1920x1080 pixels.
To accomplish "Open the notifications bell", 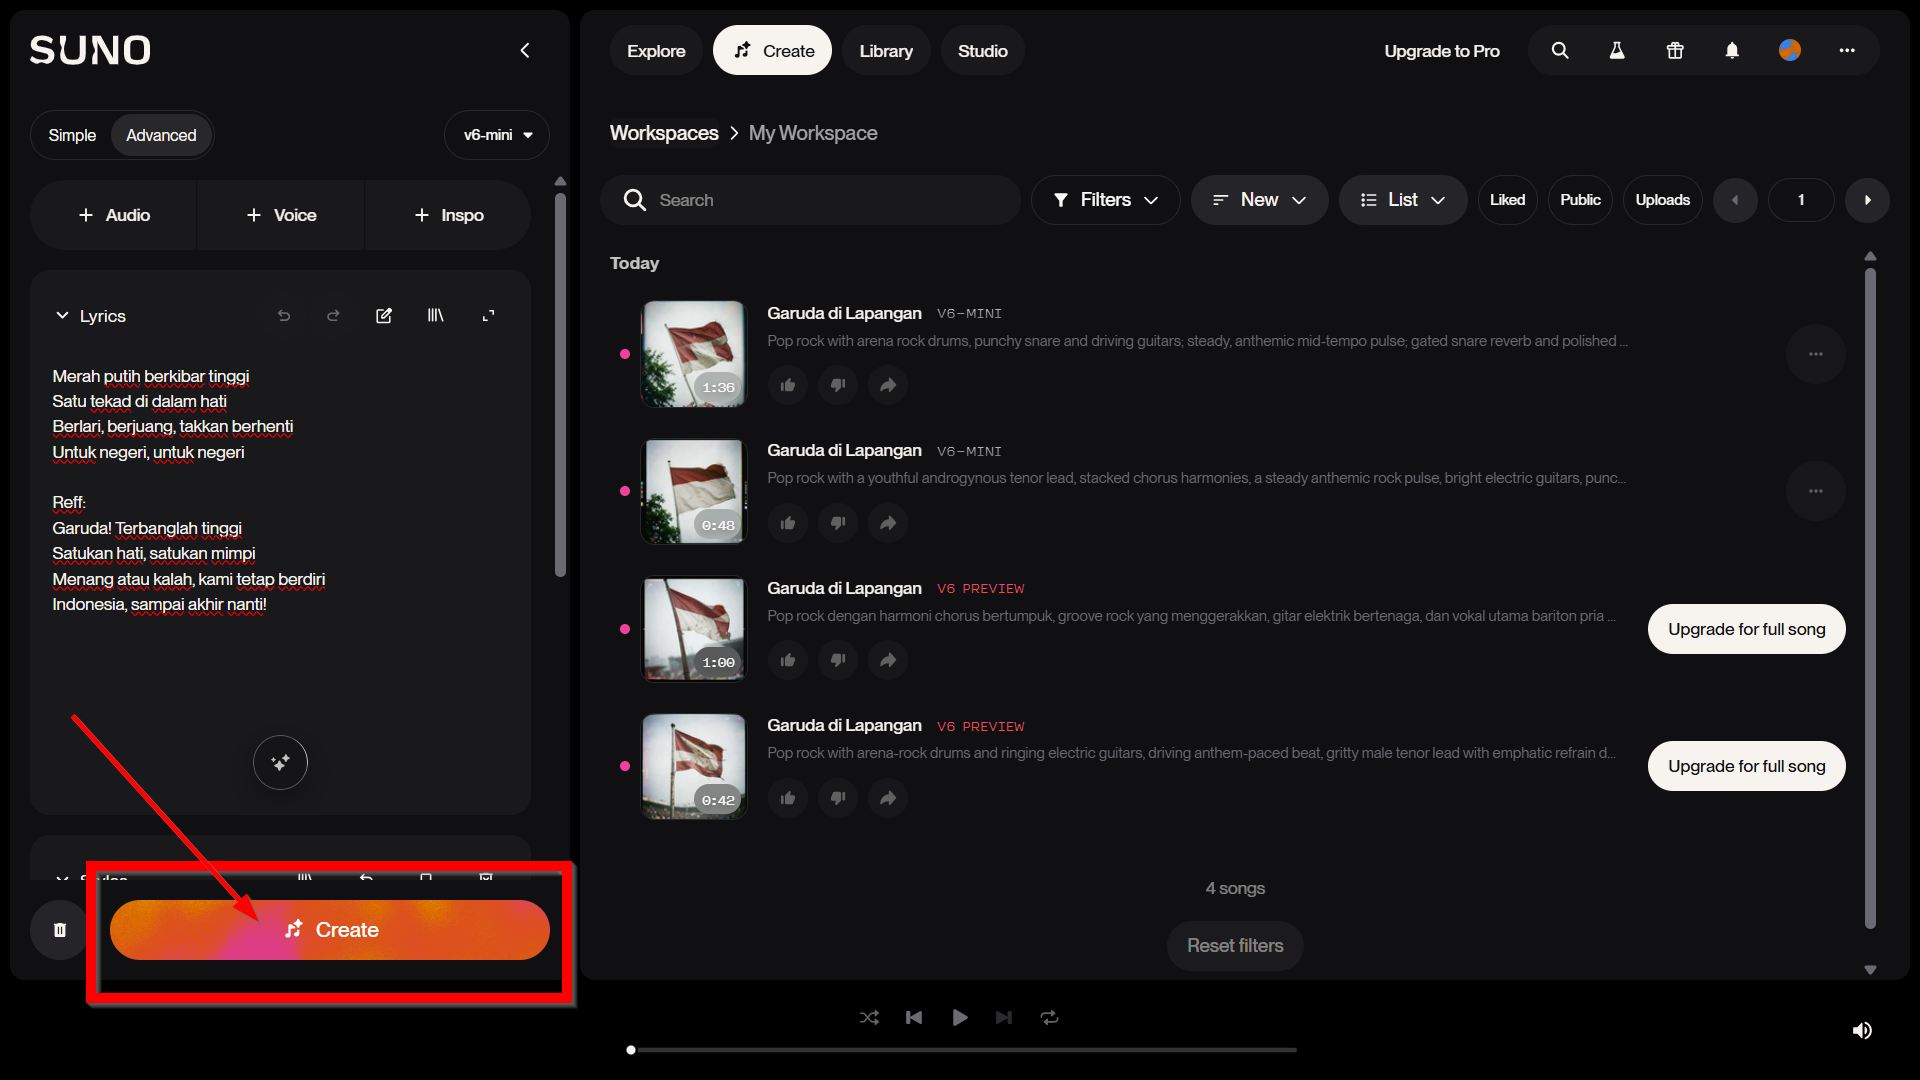I will pyautogui.click(x=1732, y=51).
